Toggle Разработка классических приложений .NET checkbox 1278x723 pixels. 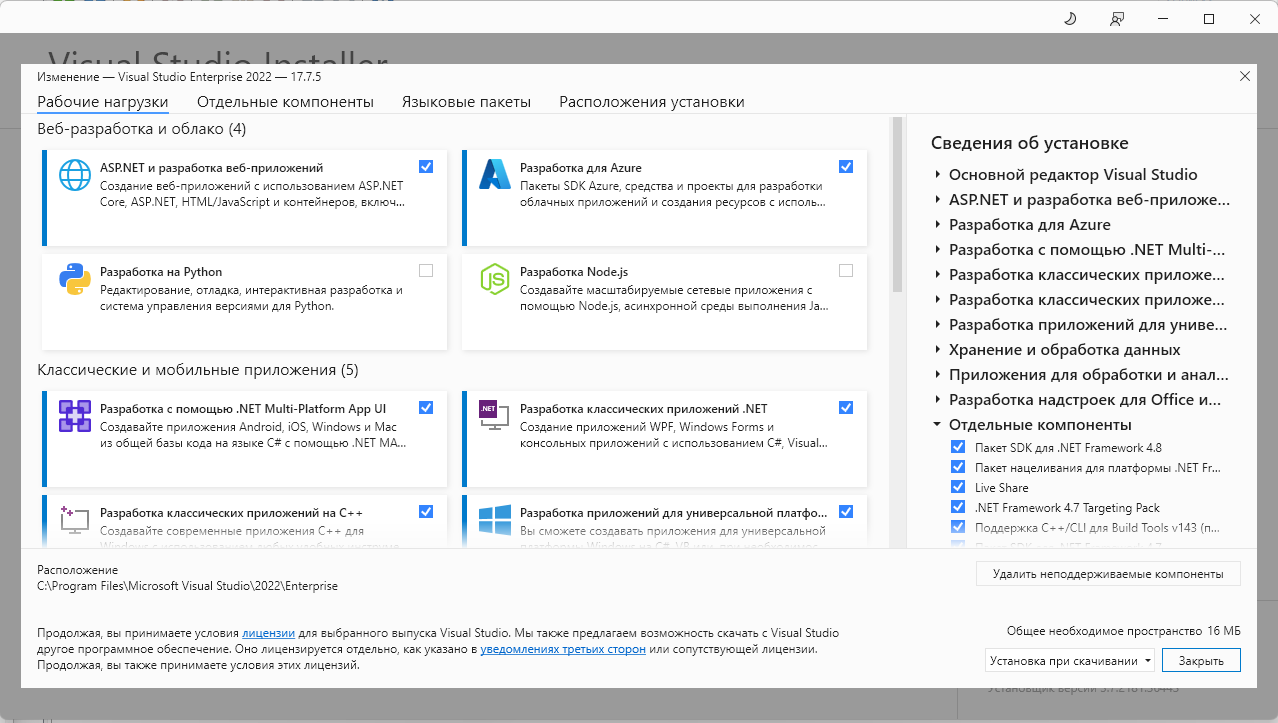pyautogui.click(x=846, y=407)
